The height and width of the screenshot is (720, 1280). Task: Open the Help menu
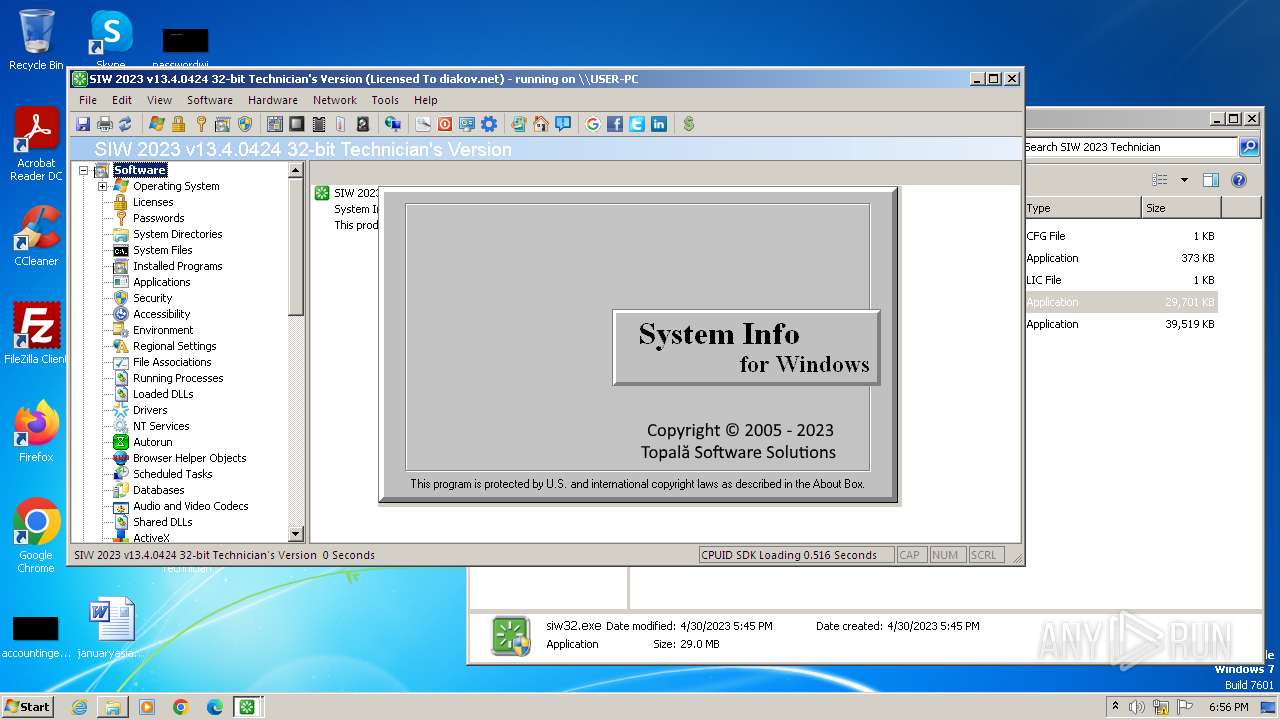point(426,100)
